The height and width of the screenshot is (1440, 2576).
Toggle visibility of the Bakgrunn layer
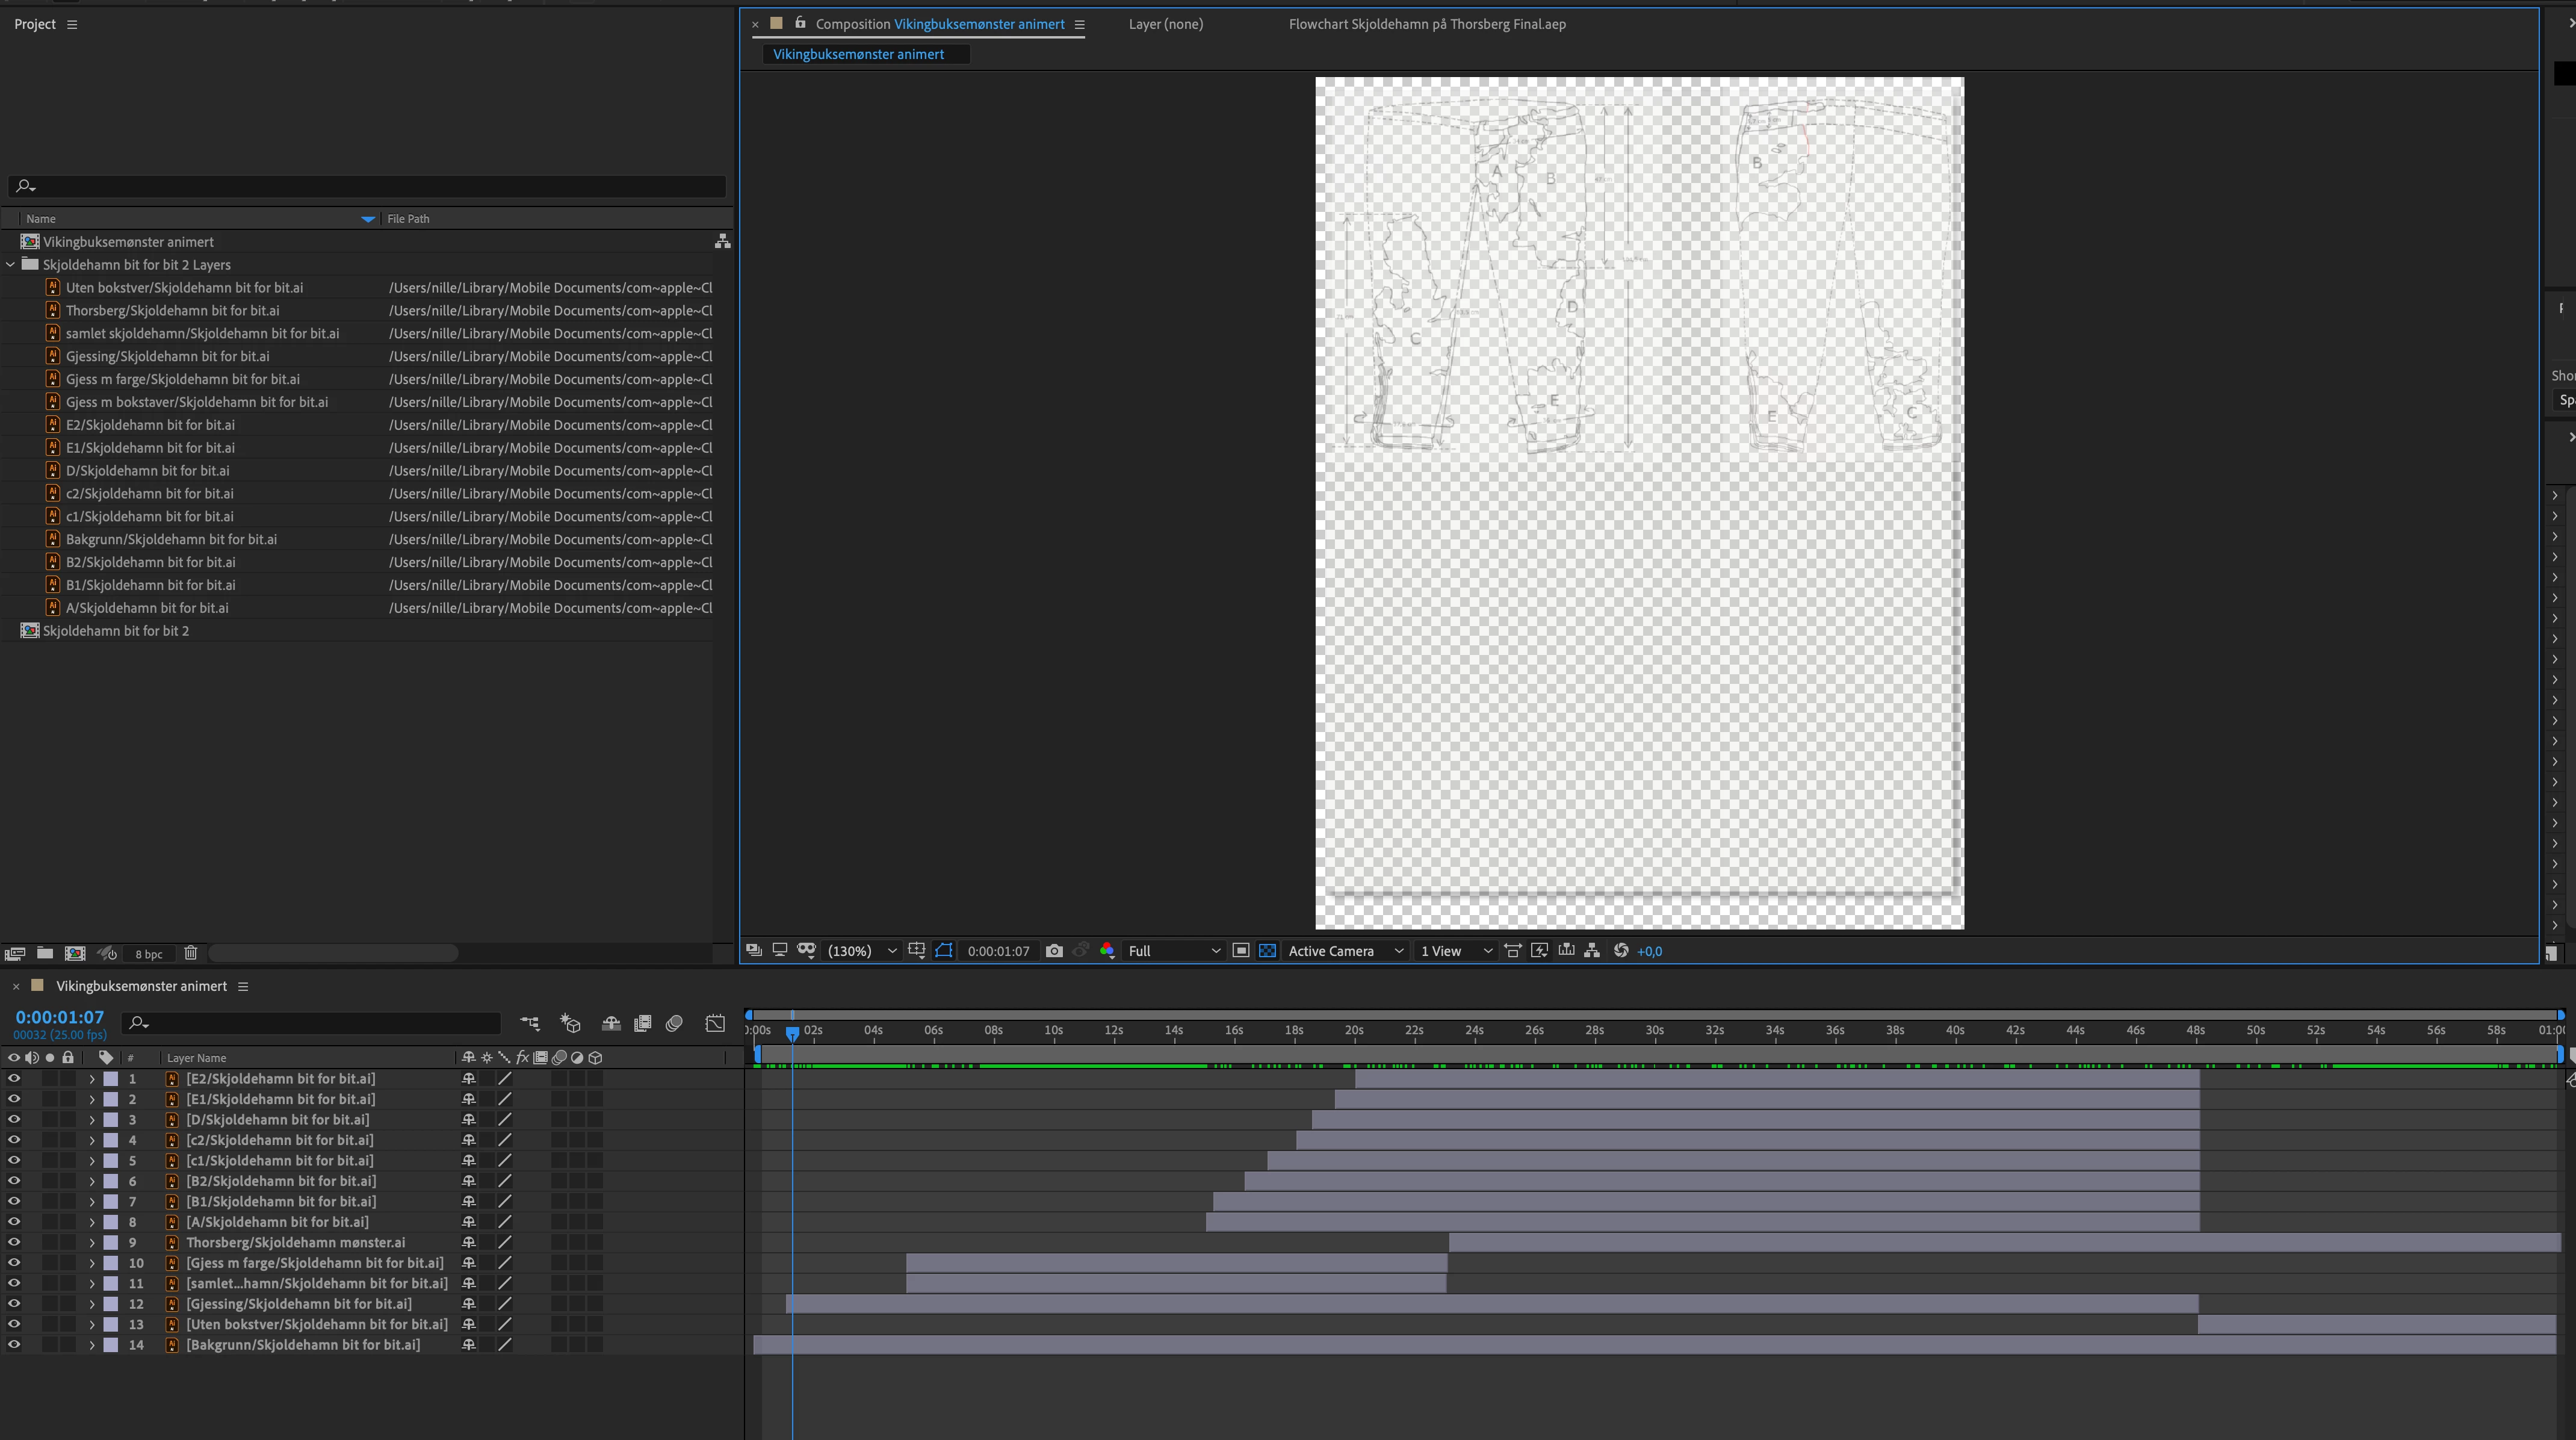pyautogui.click(x=14, y=1345)
